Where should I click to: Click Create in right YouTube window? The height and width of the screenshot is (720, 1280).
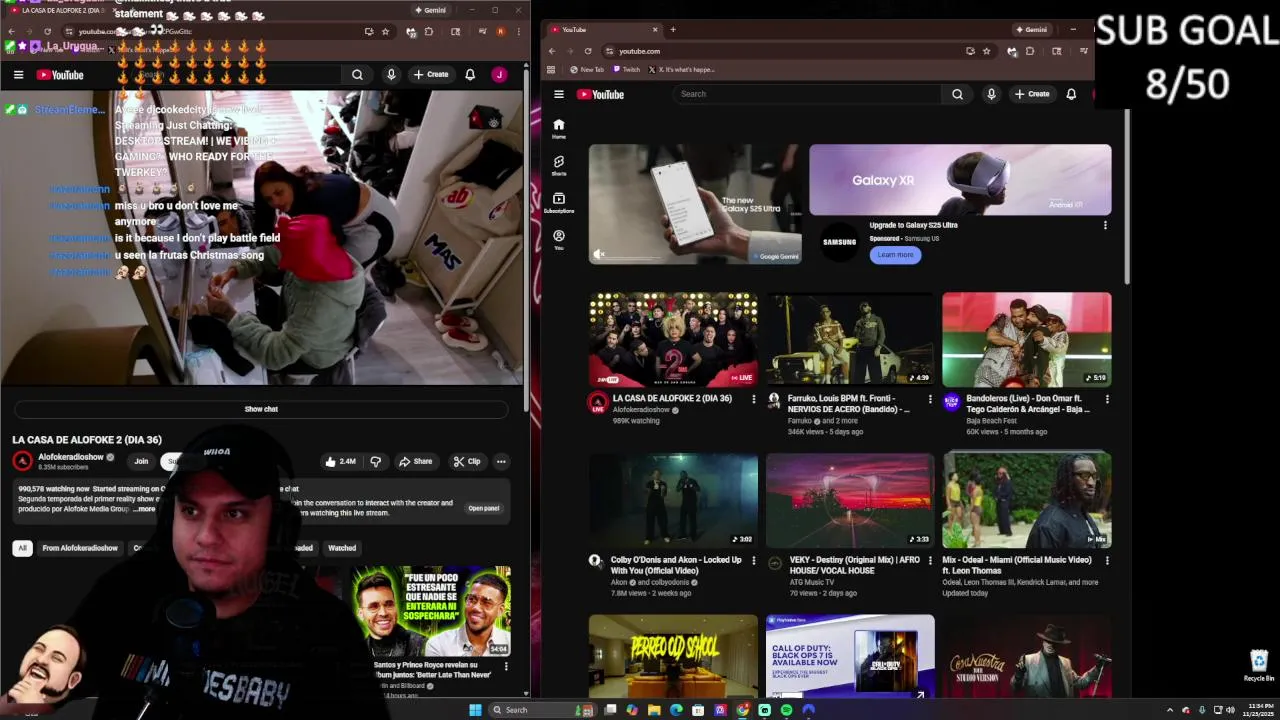point(1031,94)
